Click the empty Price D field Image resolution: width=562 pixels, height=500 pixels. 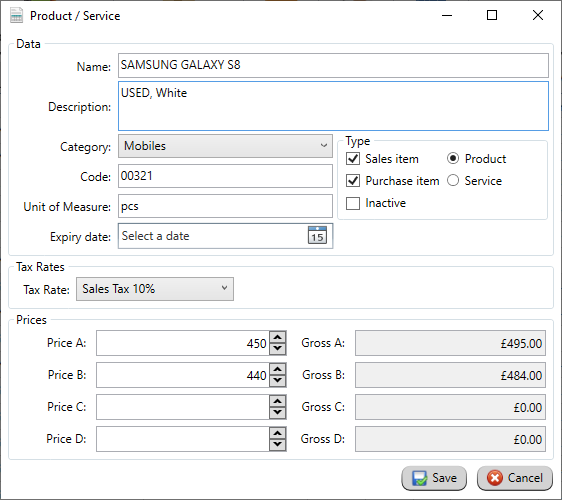point(183,439)
